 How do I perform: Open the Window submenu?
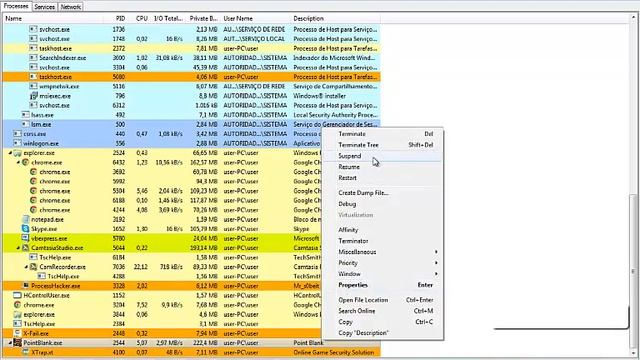point(382,274)
